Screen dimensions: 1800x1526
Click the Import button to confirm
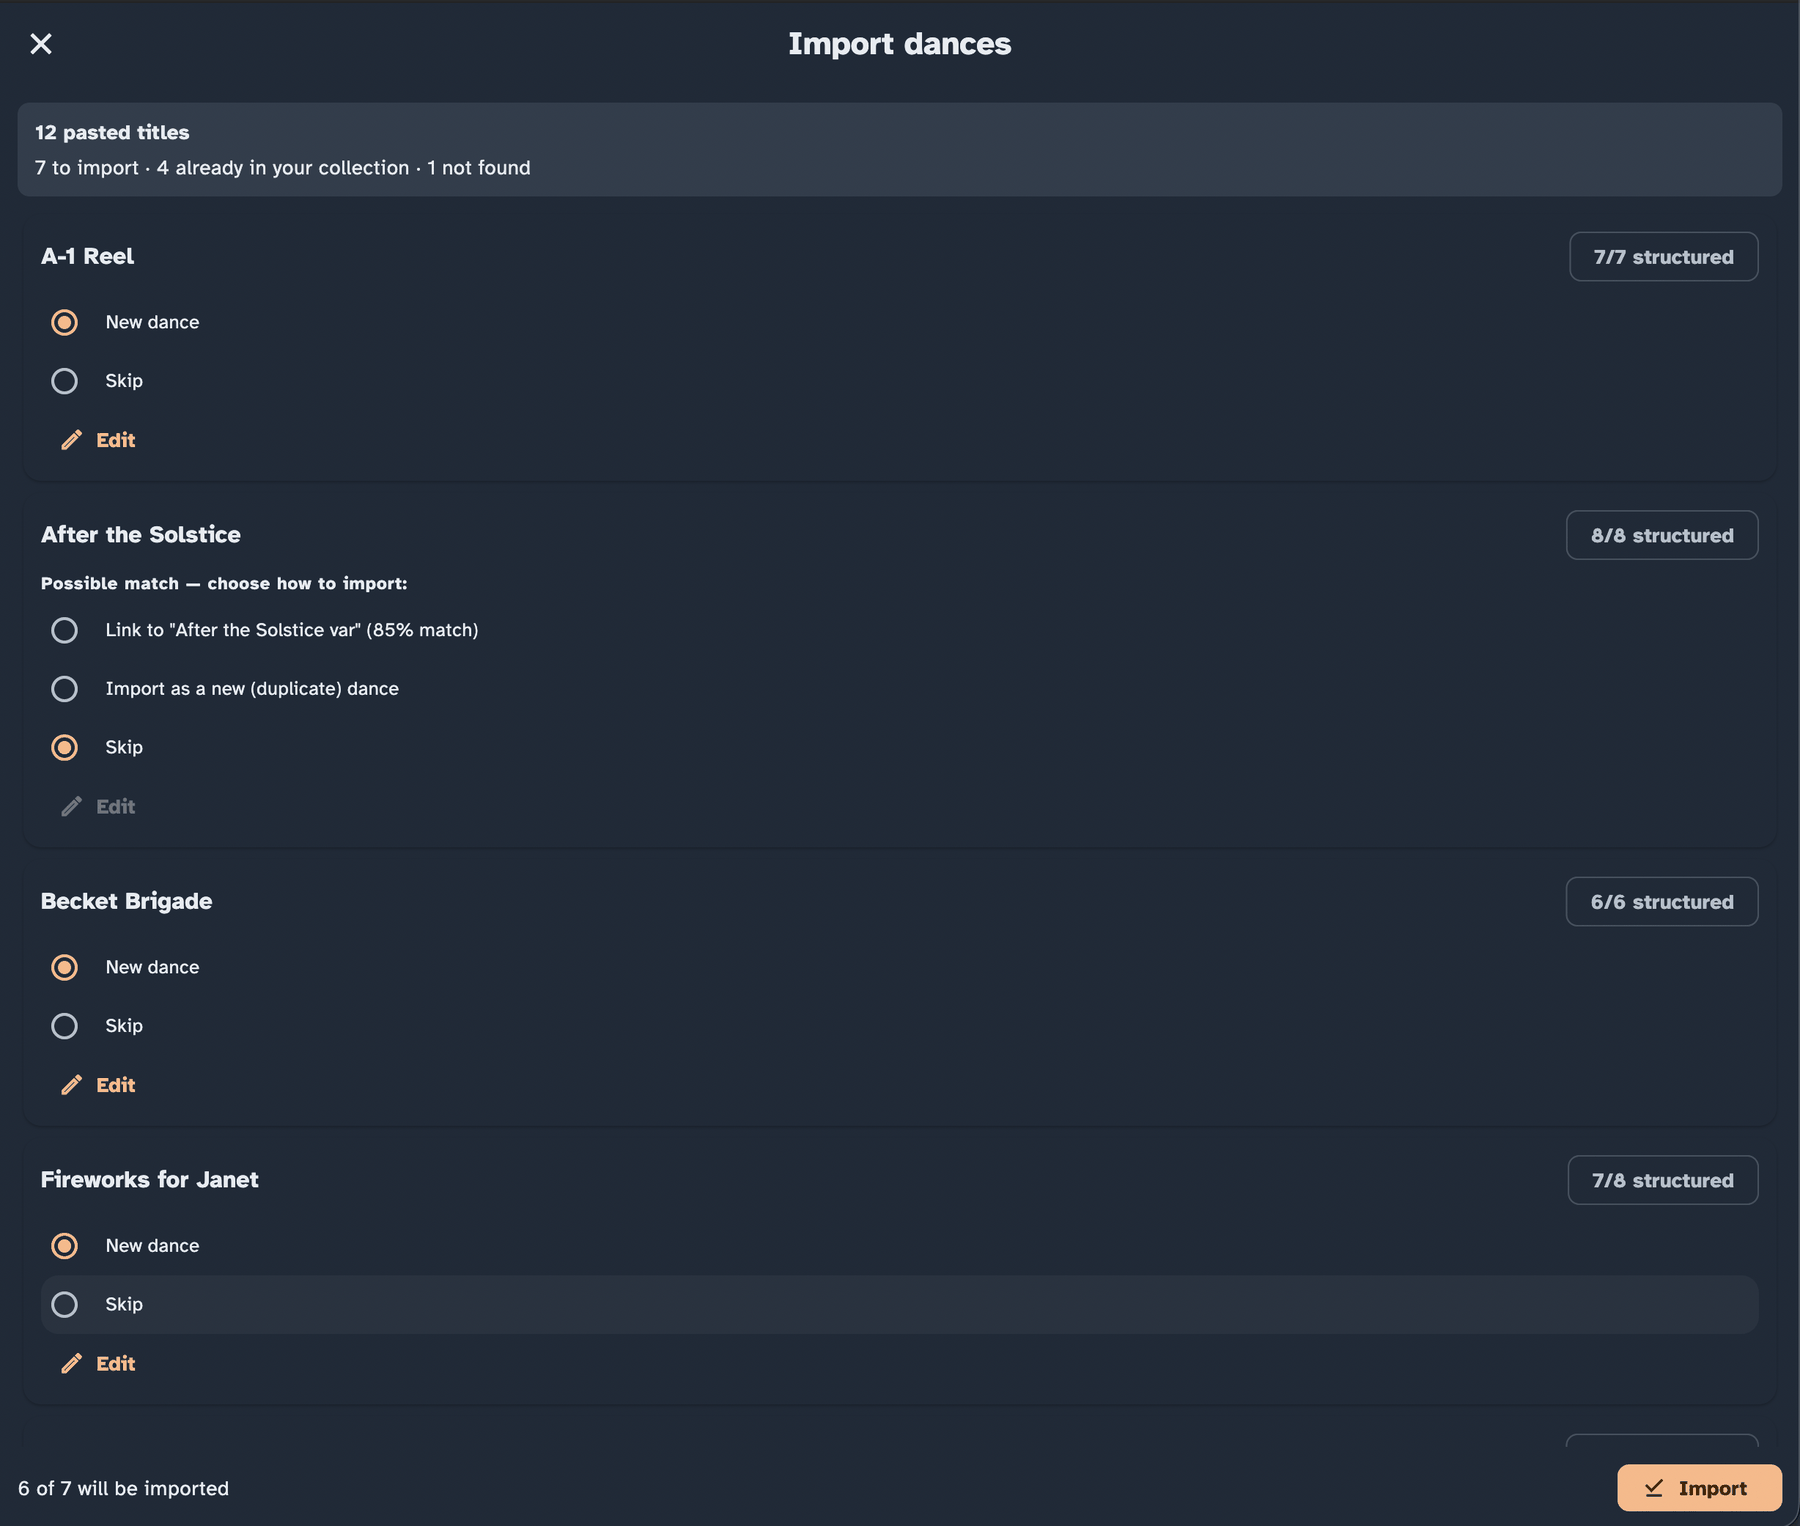click(1699, 1488)
